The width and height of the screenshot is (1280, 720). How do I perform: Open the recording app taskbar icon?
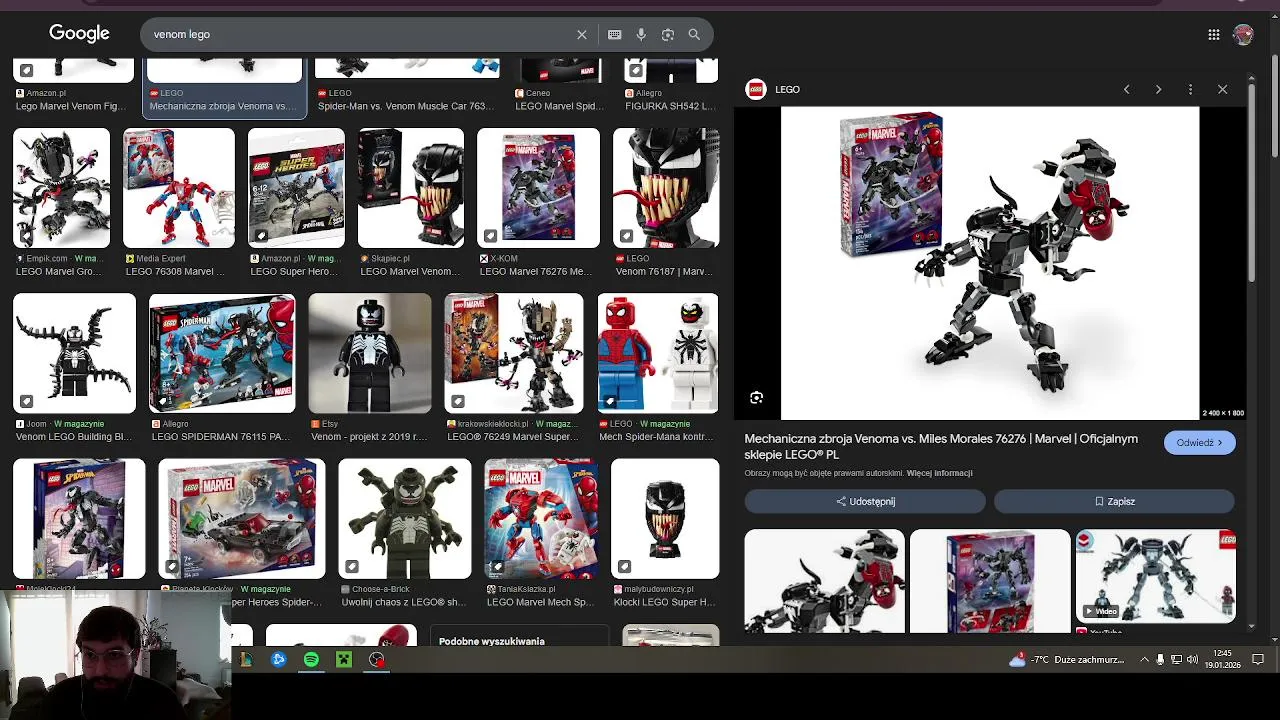[376, 659]
